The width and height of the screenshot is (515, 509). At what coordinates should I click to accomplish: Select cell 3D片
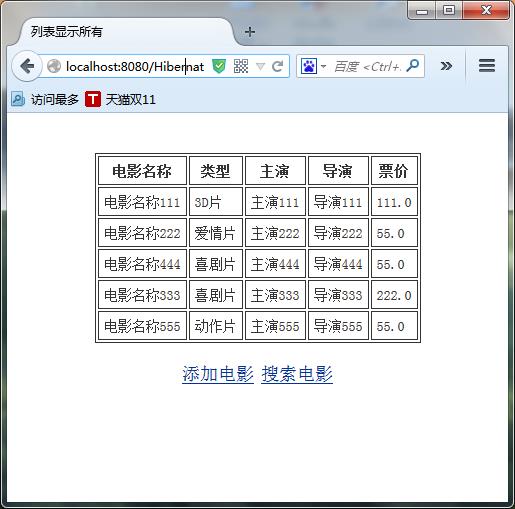pyautogui.click(x=216, y=202)
